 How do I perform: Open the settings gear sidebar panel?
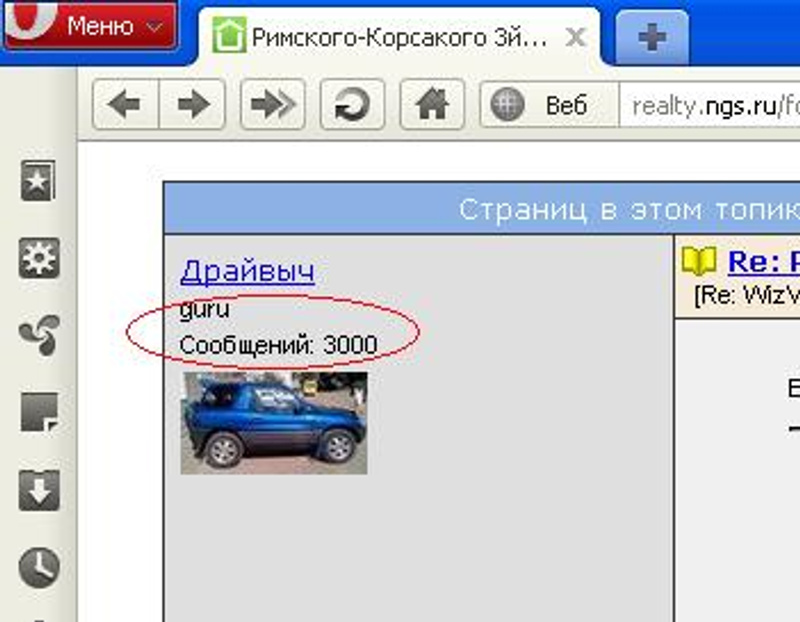(39, 258)
